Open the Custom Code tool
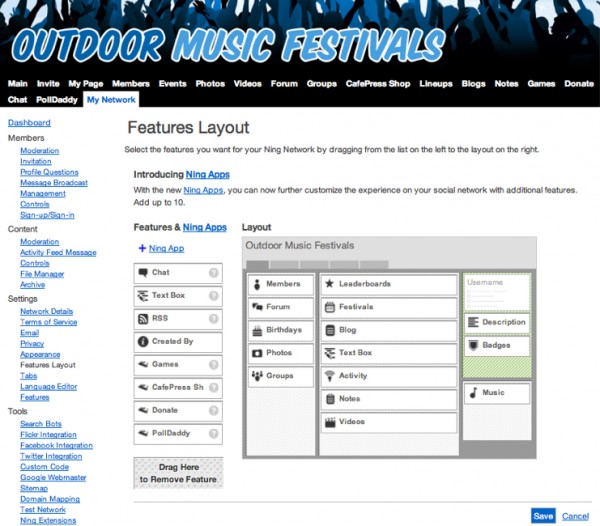The width and height of the screenshot is (600, 526). point(45,467)
